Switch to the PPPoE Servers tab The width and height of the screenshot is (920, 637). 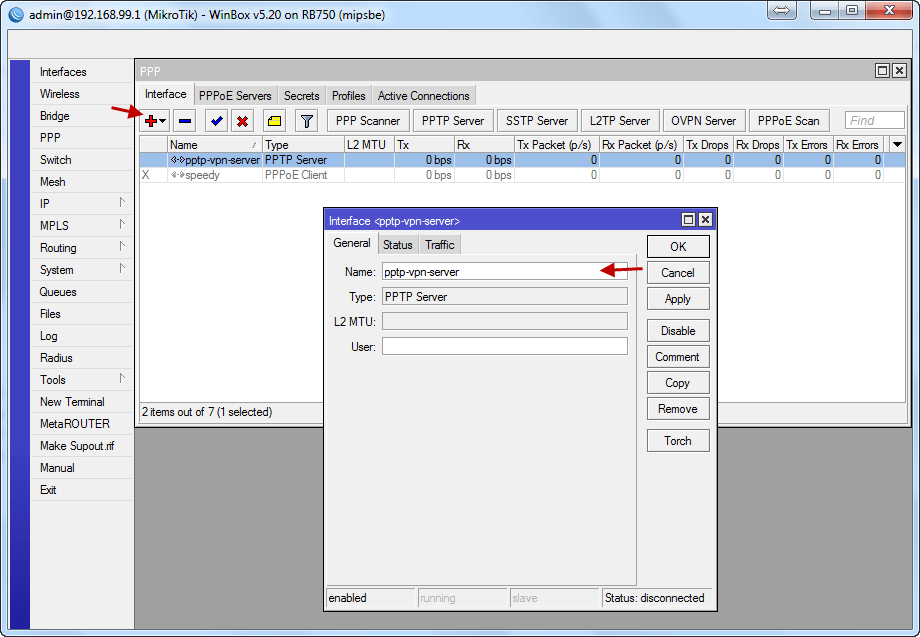[x=235, y=96]
